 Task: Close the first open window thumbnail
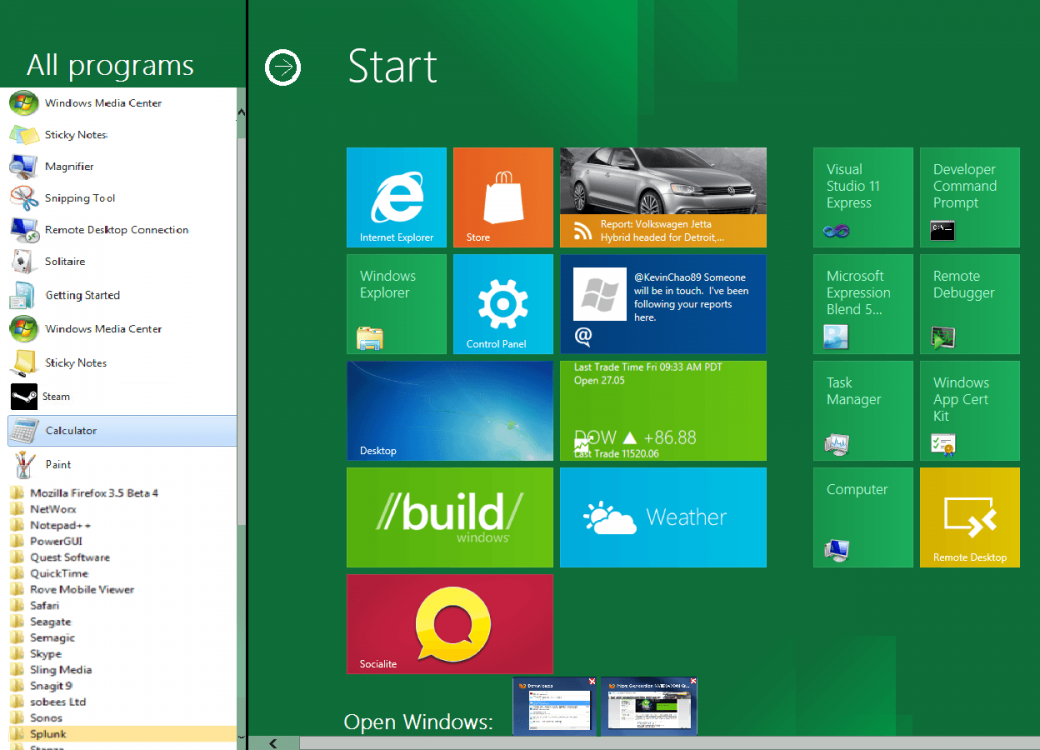(x=592, y=682)
